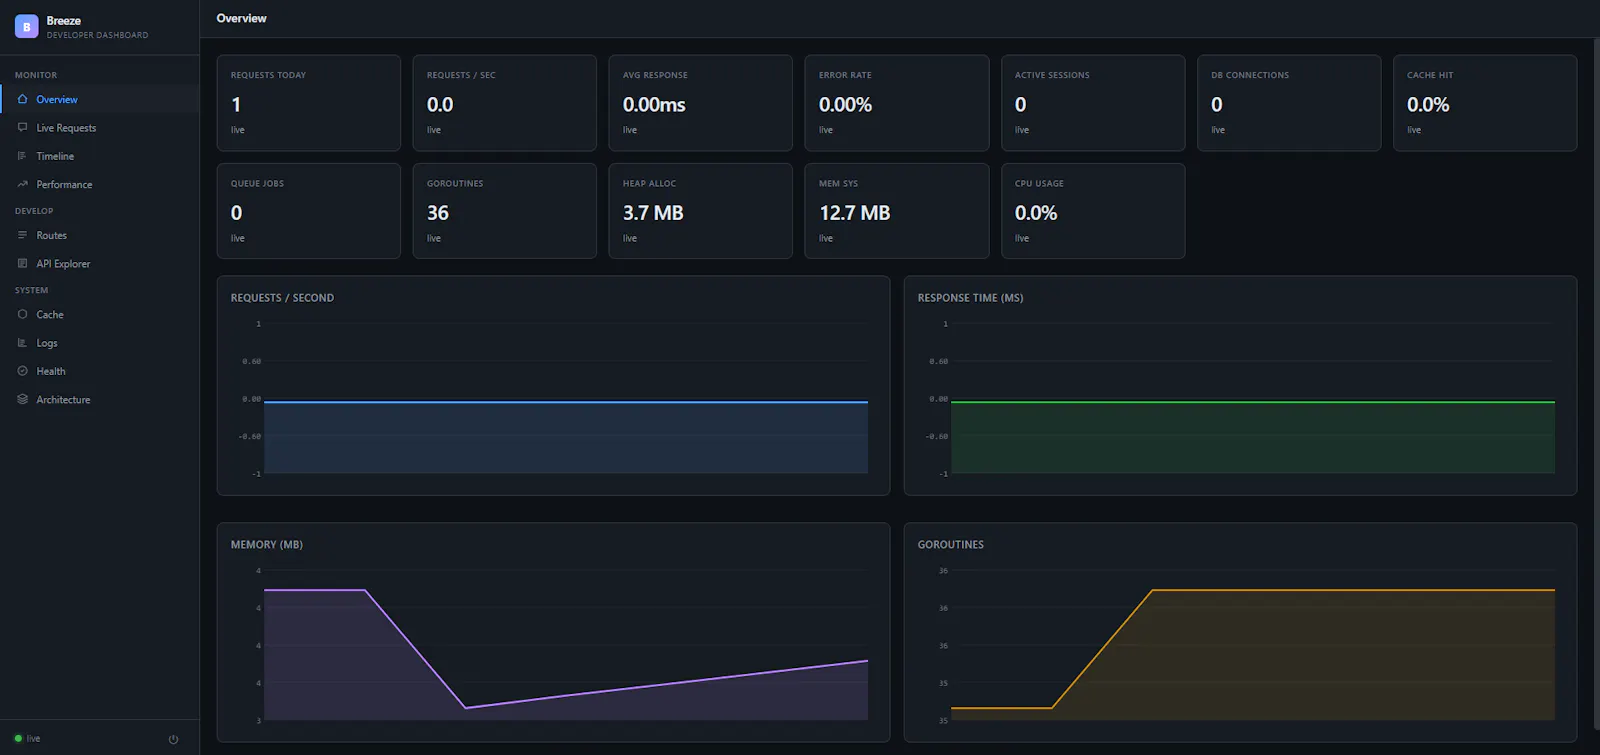This screenshot has height=755, width=1600.
Task: Click the API Explorer icon
Action: click(x=22, y=264)
